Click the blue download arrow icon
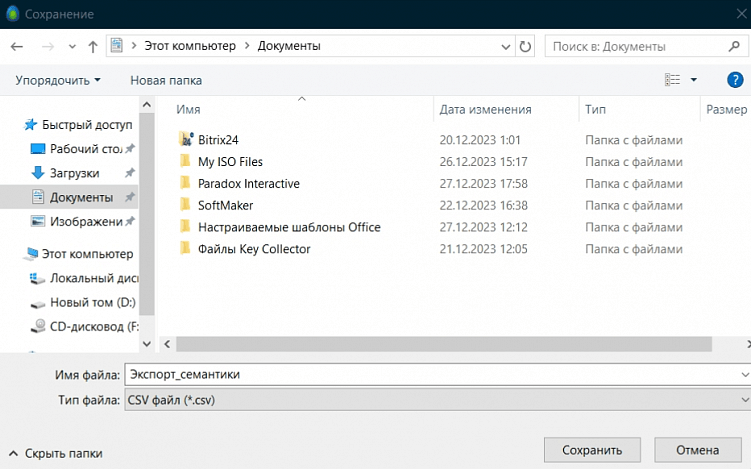The width and height of the screenshot is (751, 469). (38, 172)
